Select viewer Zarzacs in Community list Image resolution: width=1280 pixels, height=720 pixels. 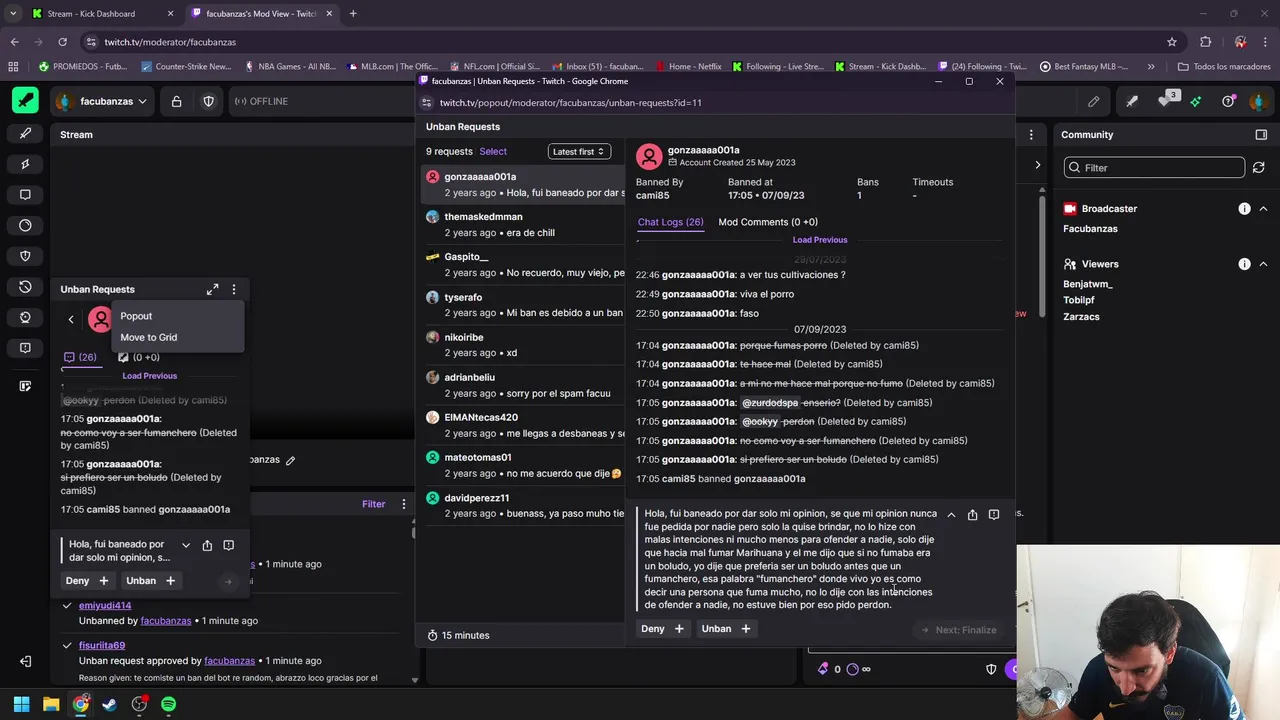(1081, 316)
